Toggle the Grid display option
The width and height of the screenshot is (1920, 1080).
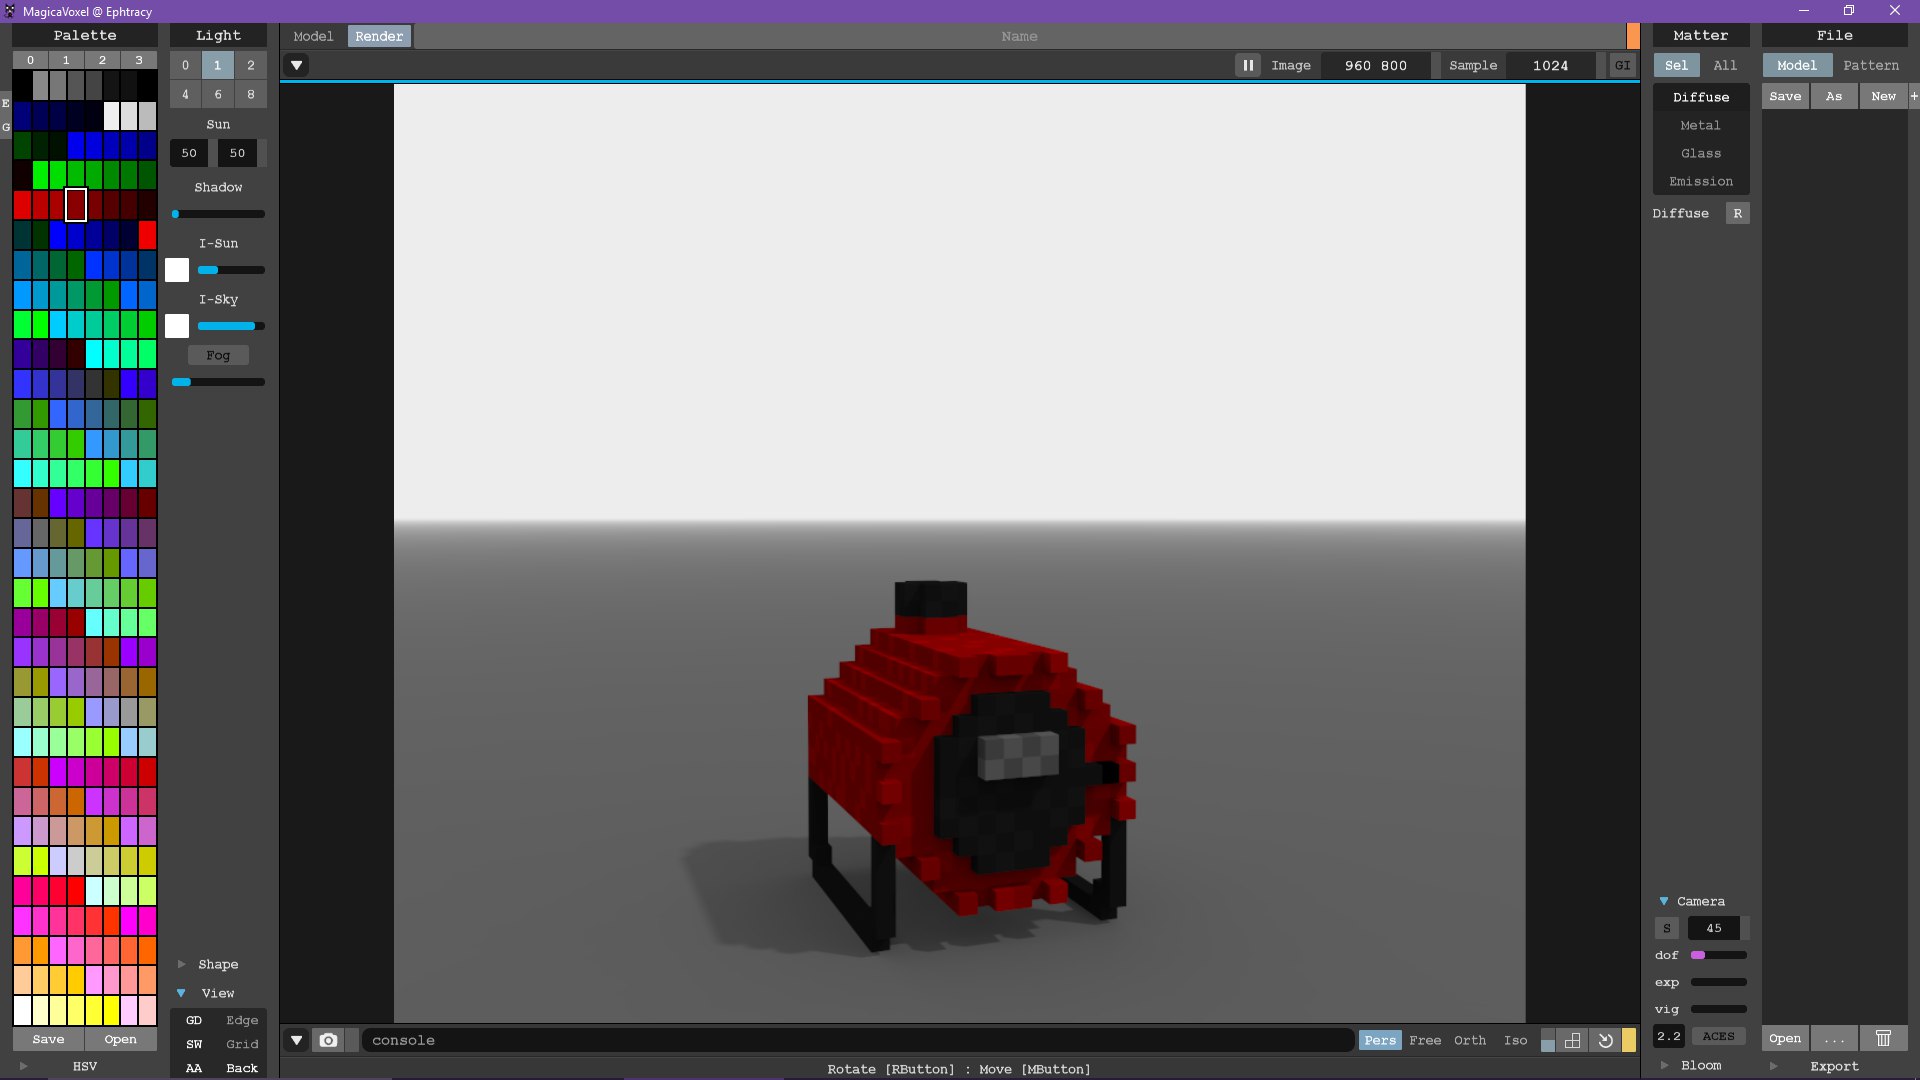pyautogui.click(x=242, y=1044)
